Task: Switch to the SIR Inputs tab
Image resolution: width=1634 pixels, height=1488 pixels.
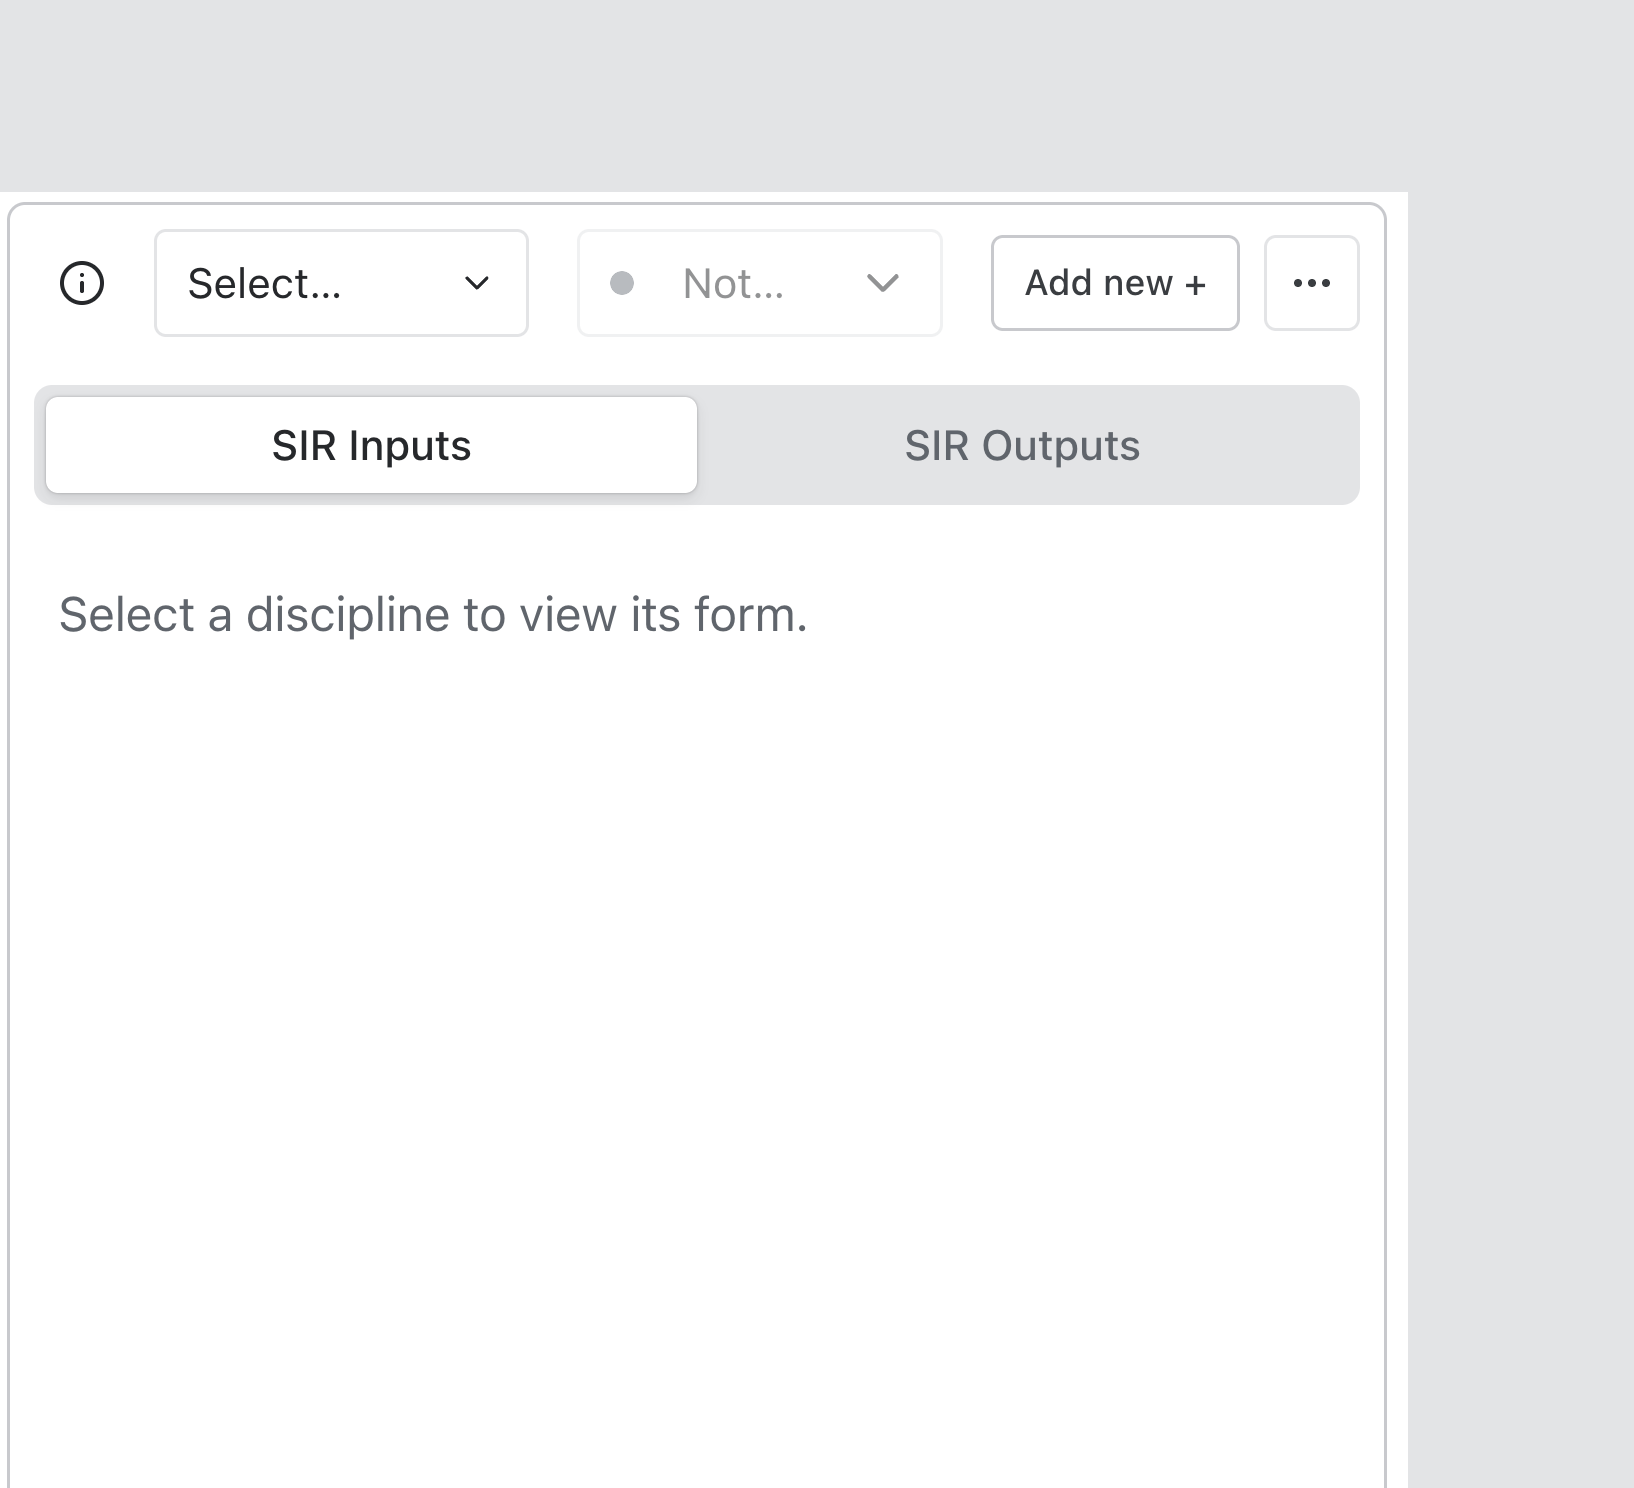Action: point(371,445)
